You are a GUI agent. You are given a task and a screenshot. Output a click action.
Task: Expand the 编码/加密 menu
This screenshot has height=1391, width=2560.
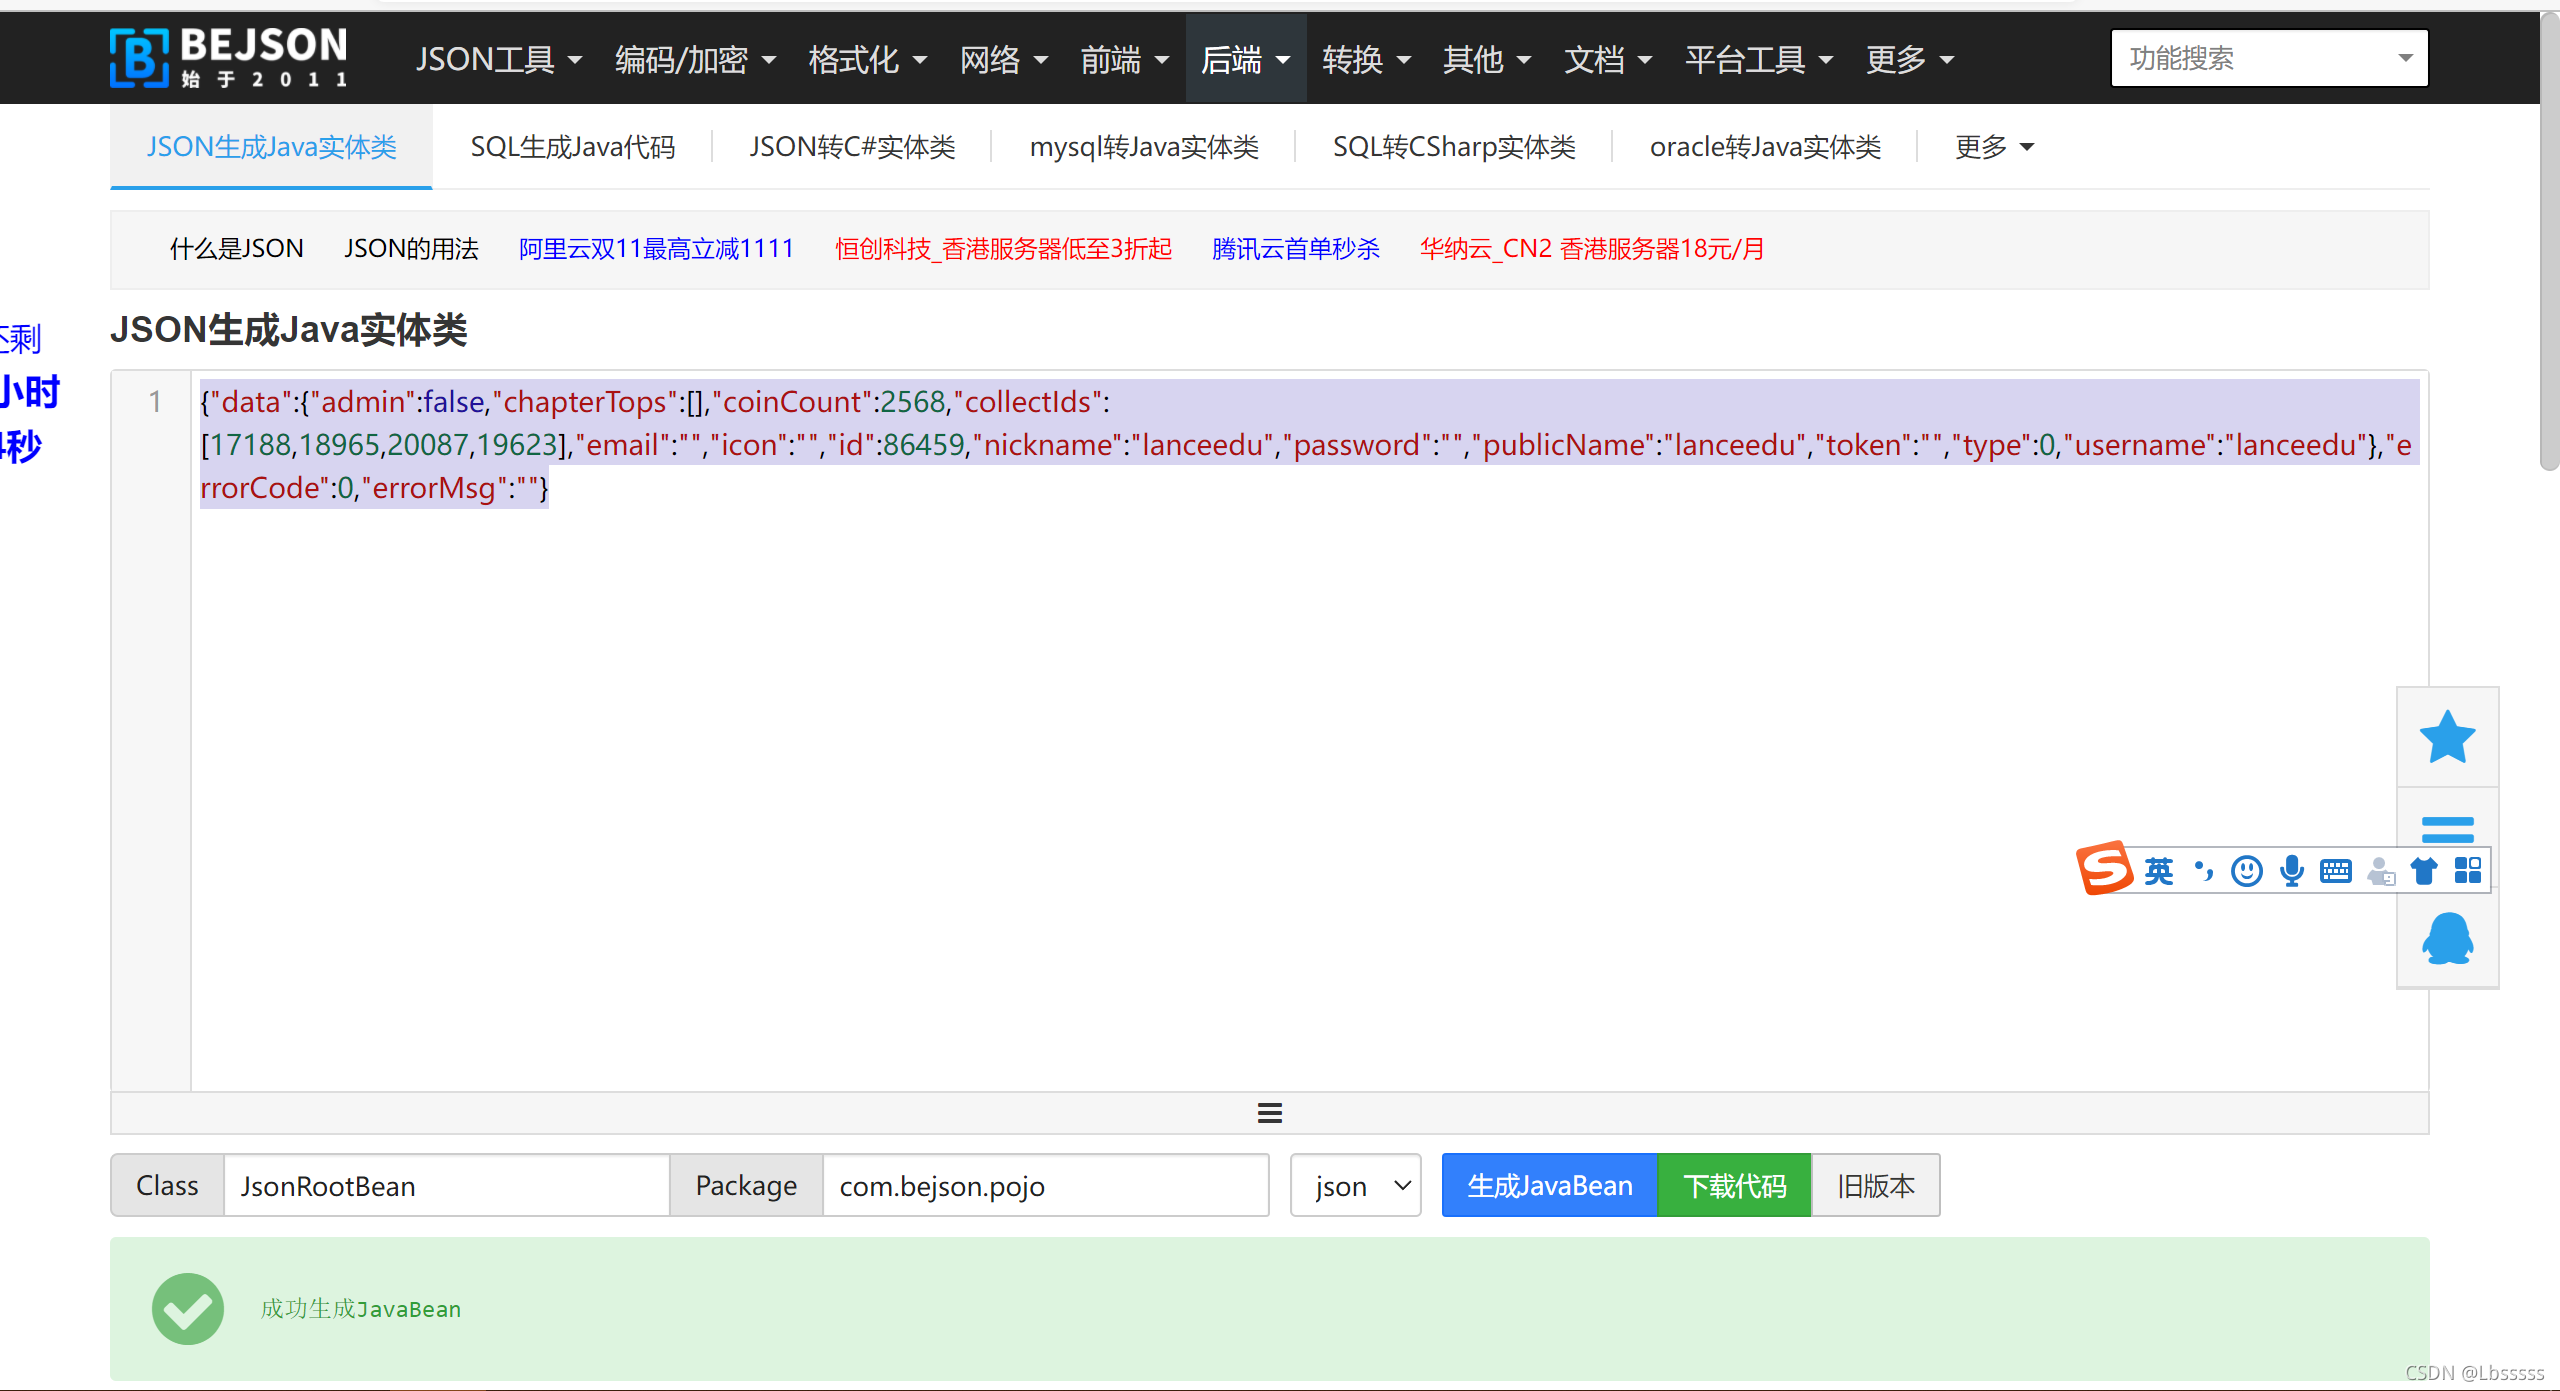coord(696,59)
